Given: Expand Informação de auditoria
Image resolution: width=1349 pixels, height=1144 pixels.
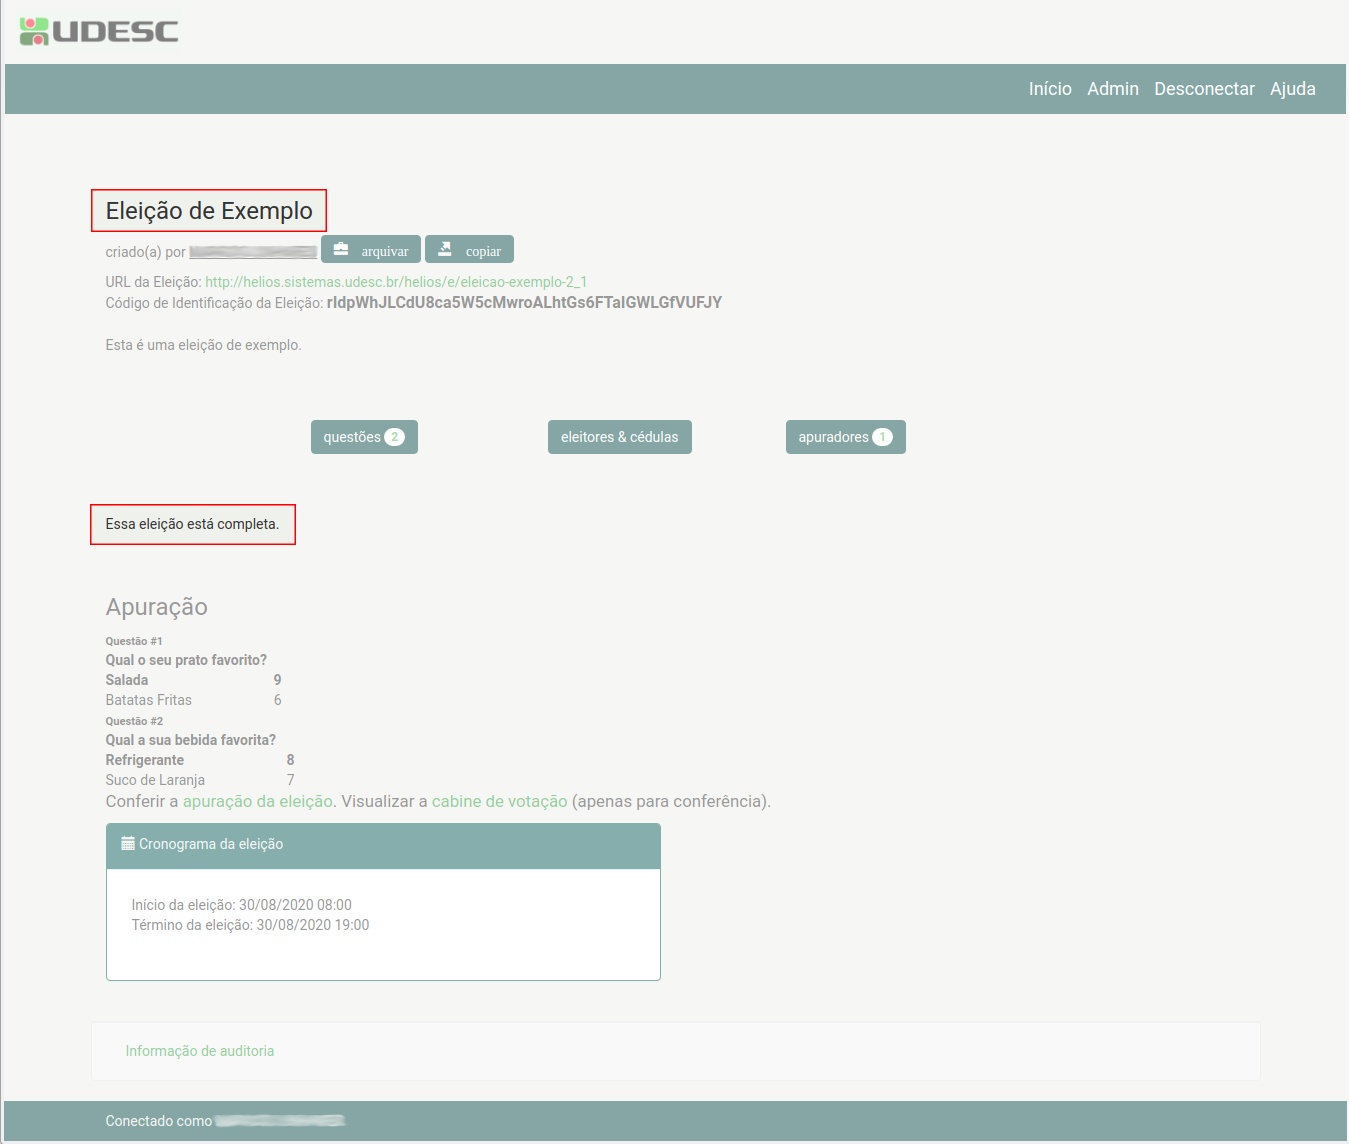Looking at the screenshot, I should (x=200, y=1051).
